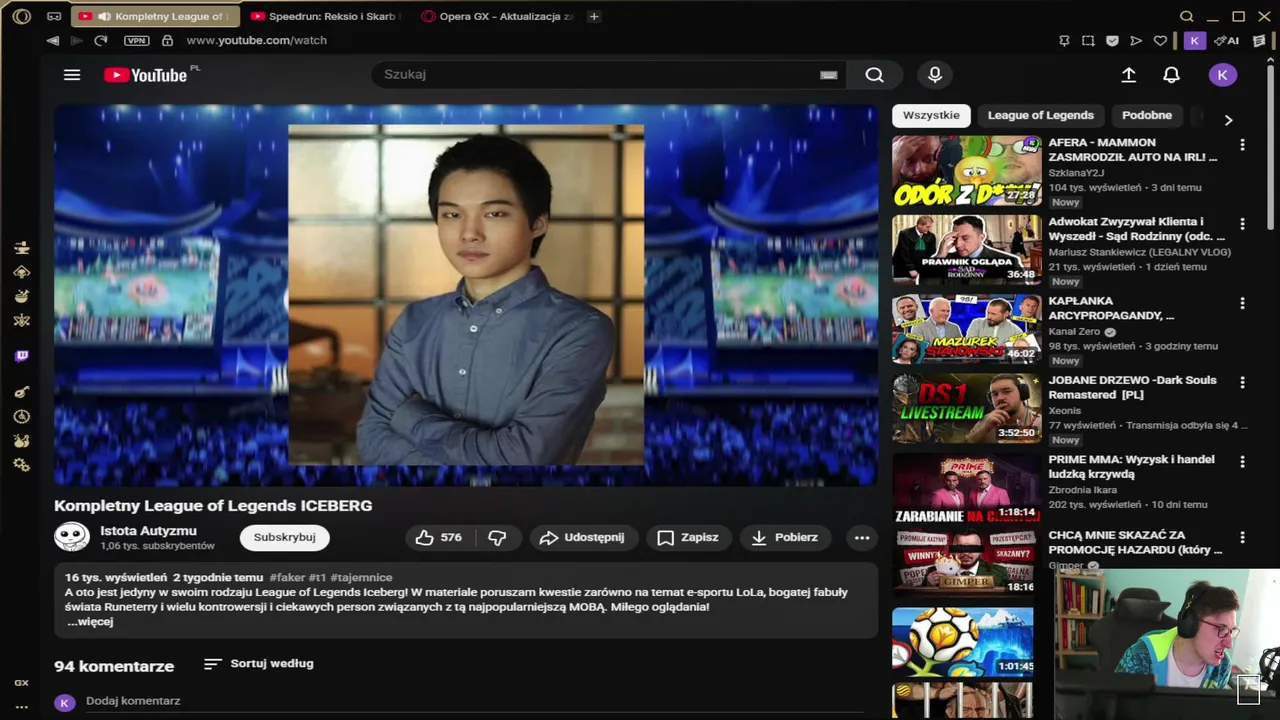This screenshot has width=1280, height=720.
Task: Reload the page with the refresh icon
Action: point(100,40)
